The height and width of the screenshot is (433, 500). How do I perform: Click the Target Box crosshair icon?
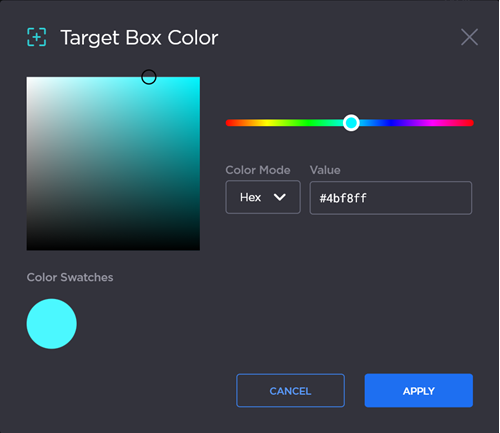coord(36,37)
